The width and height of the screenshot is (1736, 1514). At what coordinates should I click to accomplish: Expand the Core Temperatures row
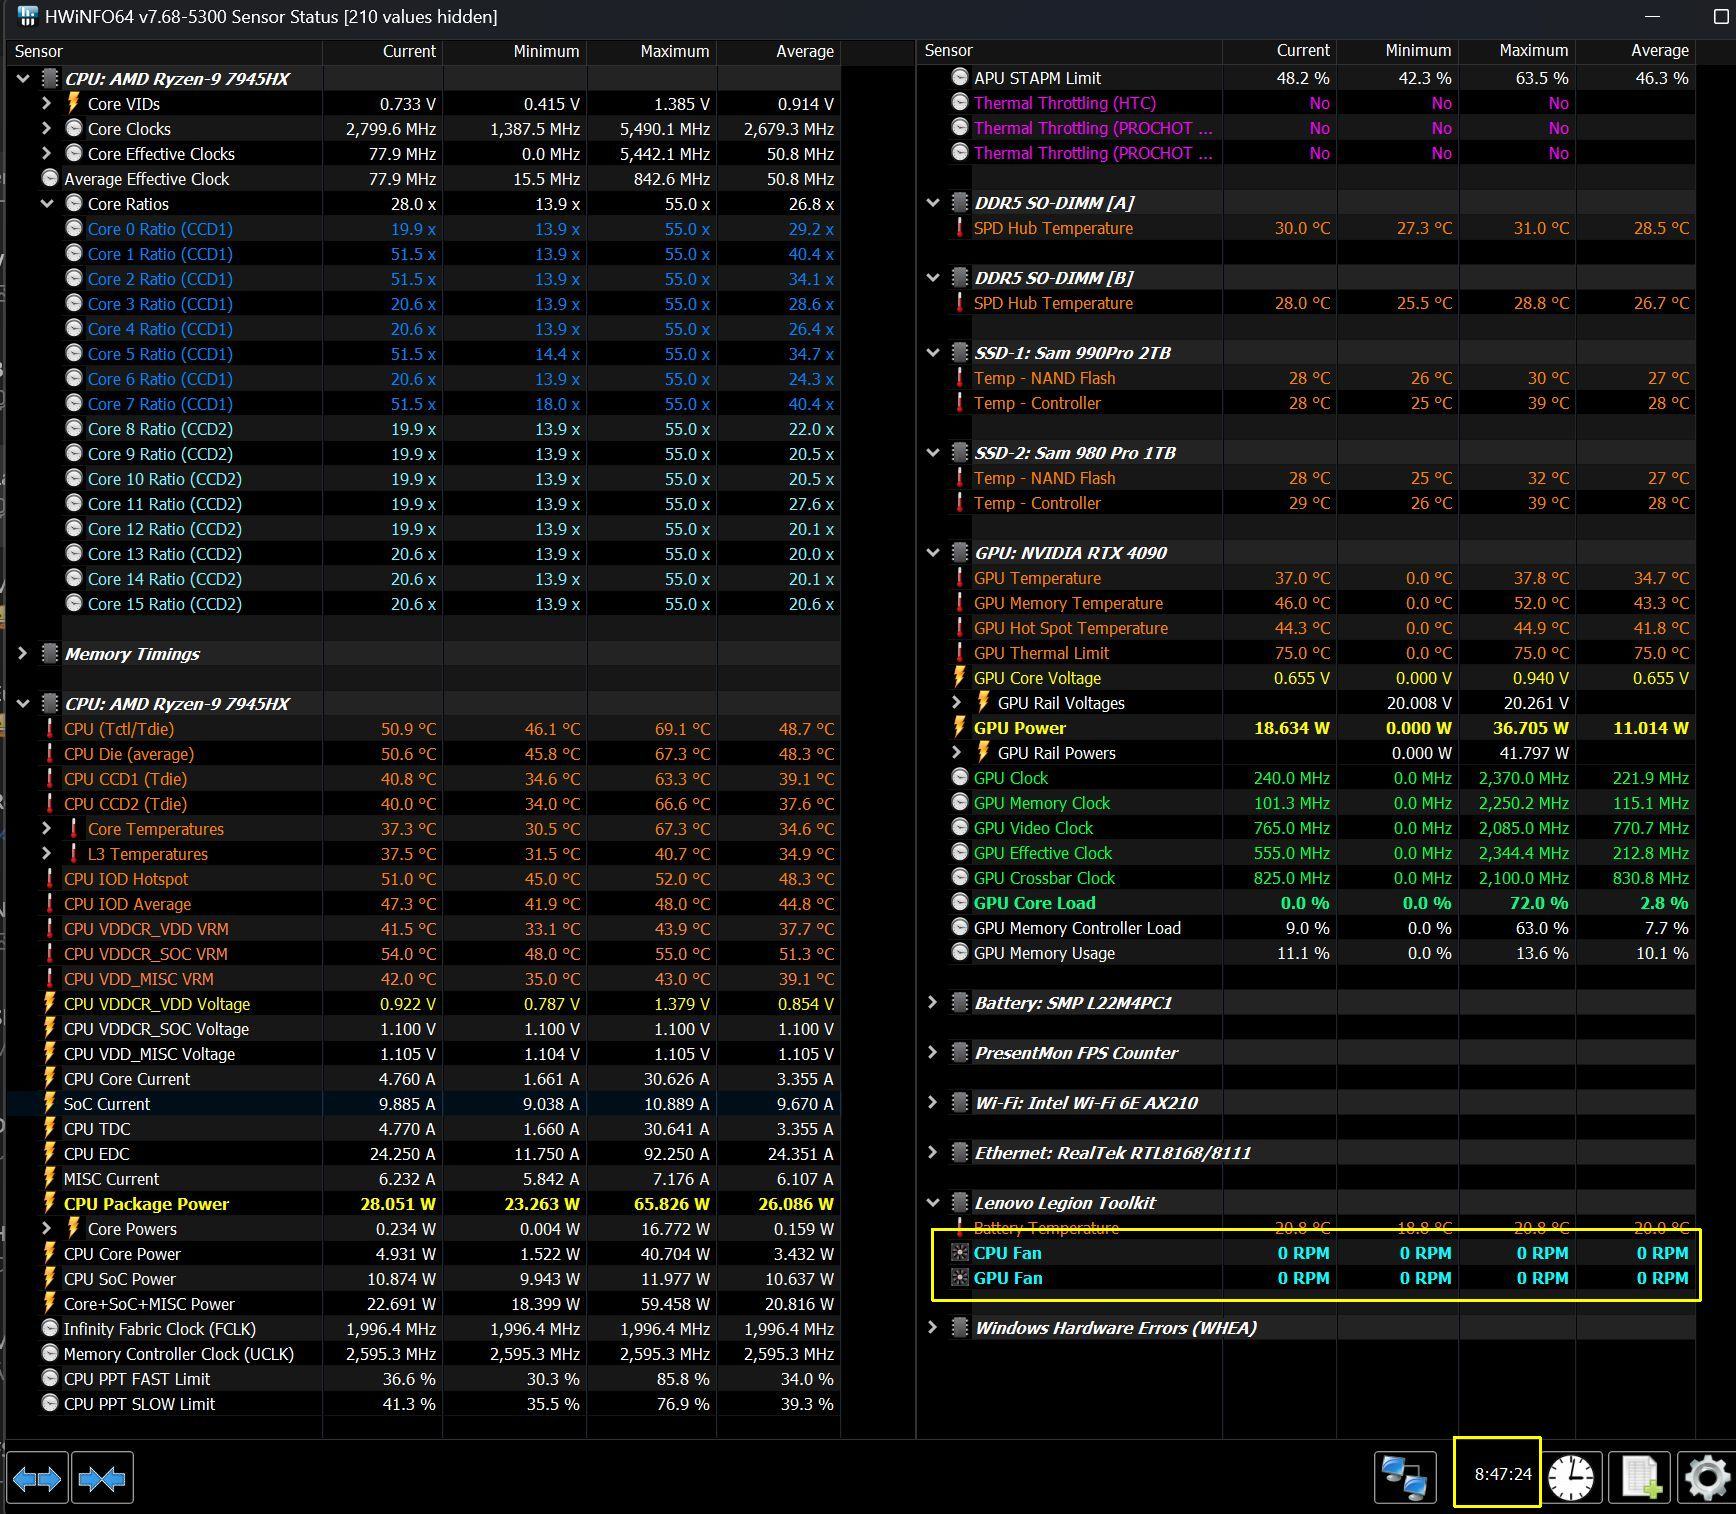[x=46, y=829]
